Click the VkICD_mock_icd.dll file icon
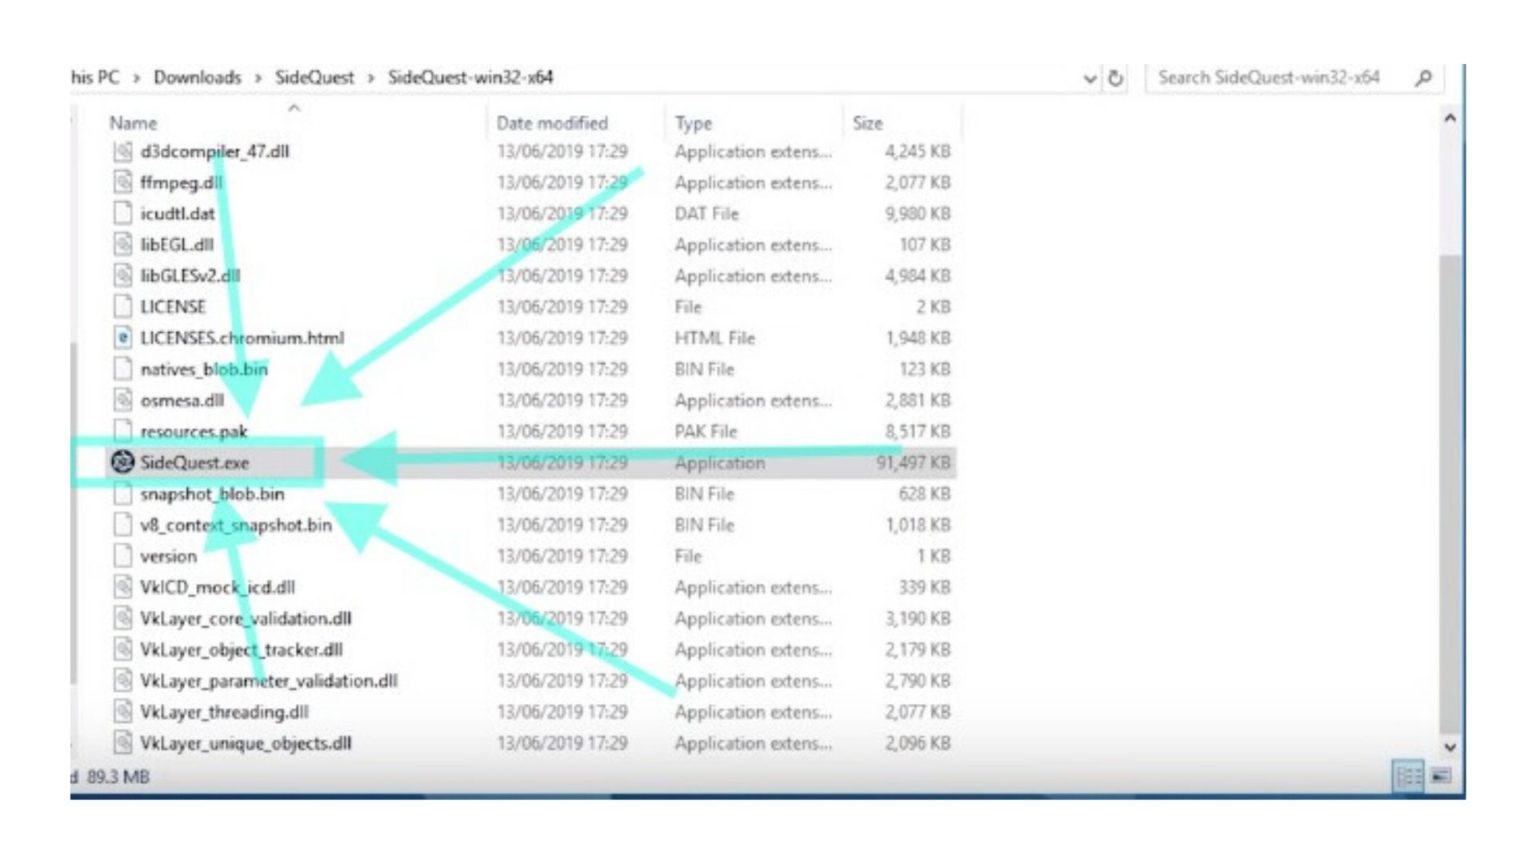The width and height of the screenshot is (1536, 864). tap(122, 587)
